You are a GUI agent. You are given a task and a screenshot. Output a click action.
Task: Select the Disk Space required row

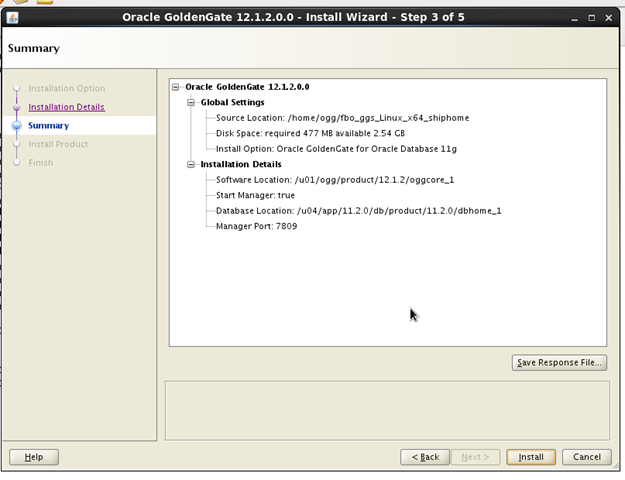[x=311, y=134]
